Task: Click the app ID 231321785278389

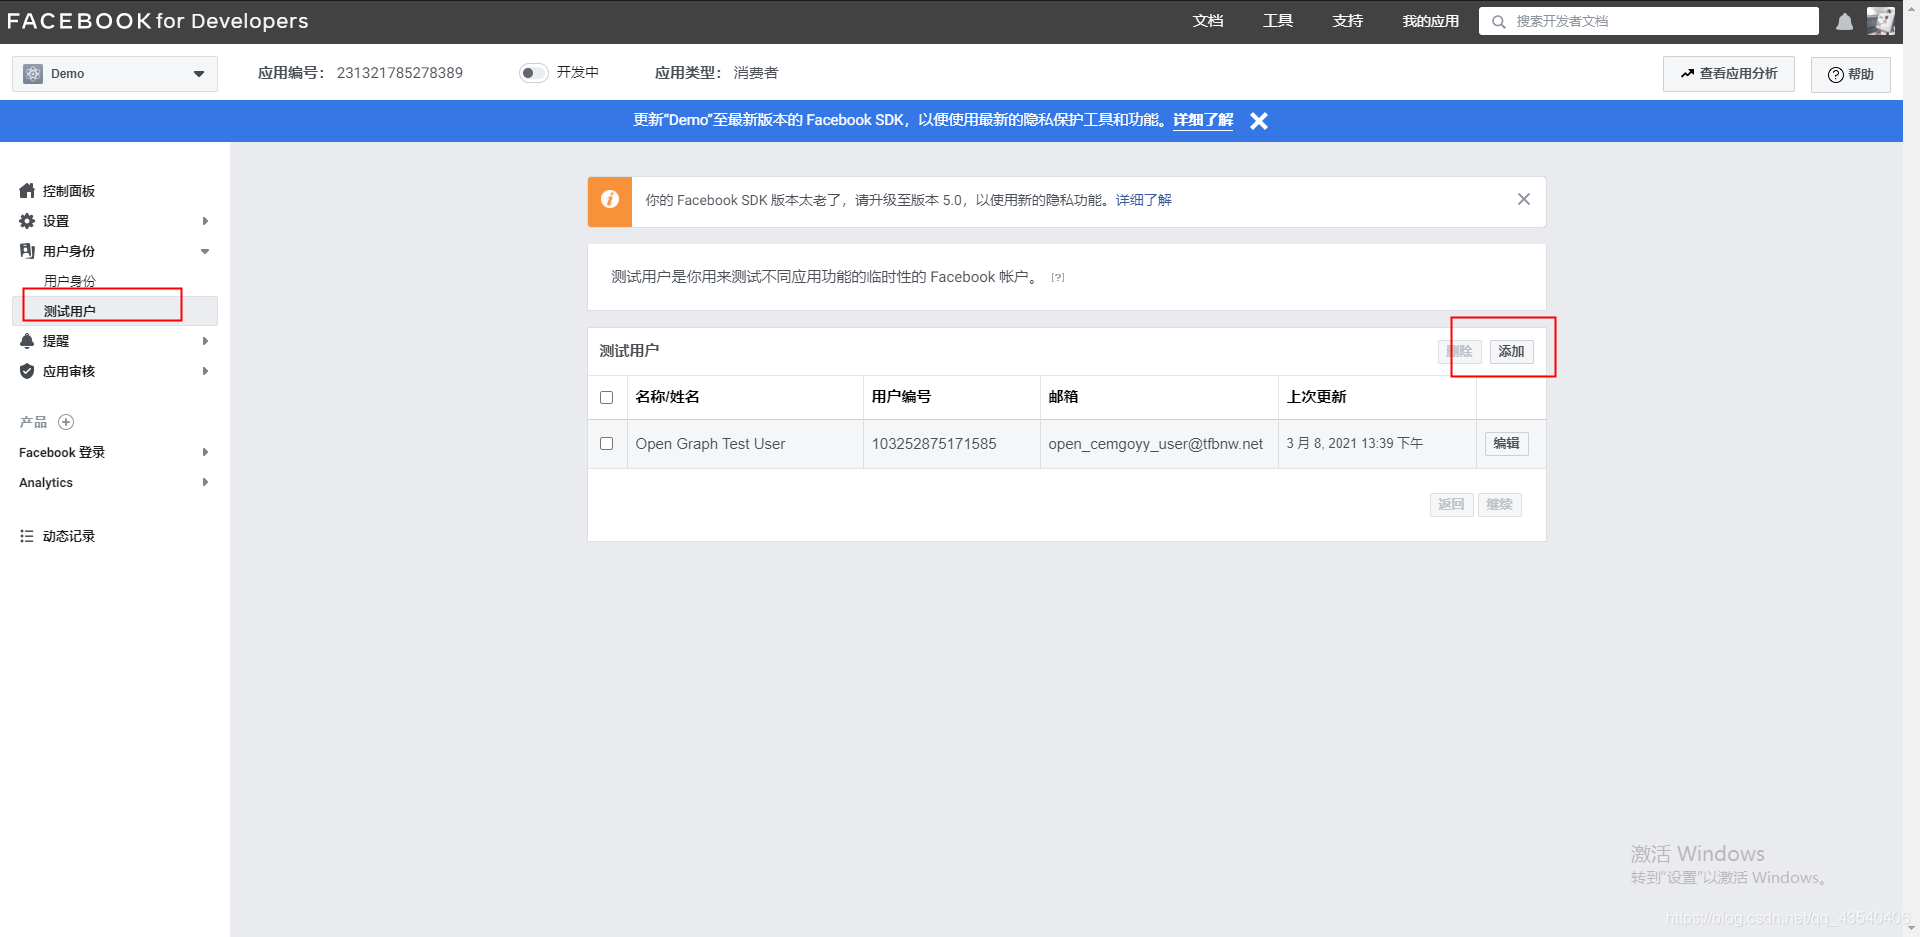Action: [399, 73]
